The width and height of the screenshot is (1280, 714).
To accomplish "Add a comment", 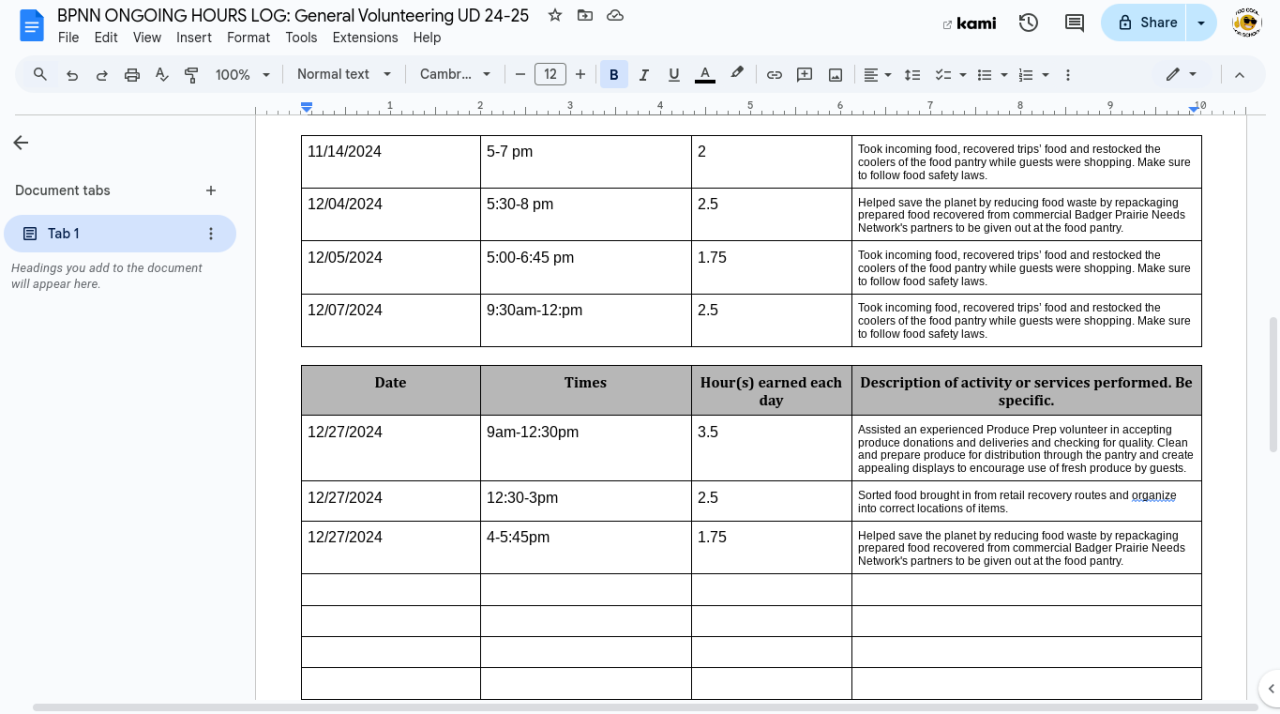I will coord(804,74).
